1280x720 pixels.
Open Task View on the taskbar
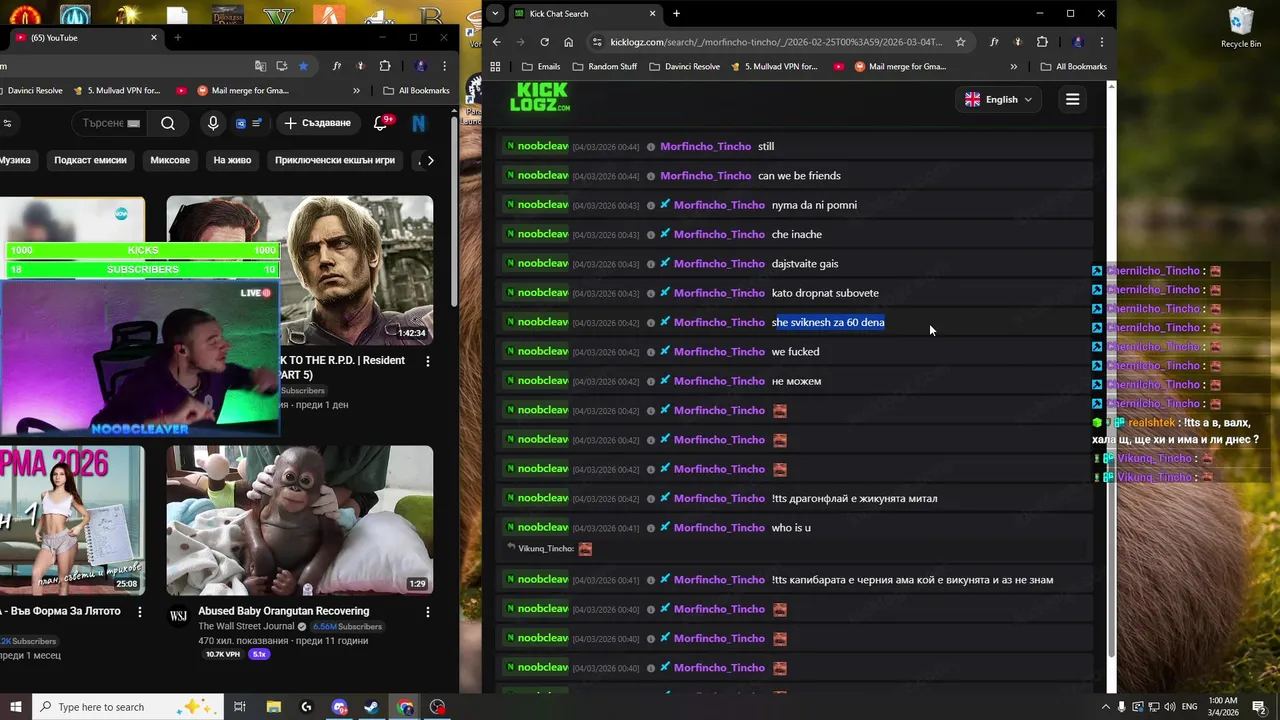click(x=240, y=707)
